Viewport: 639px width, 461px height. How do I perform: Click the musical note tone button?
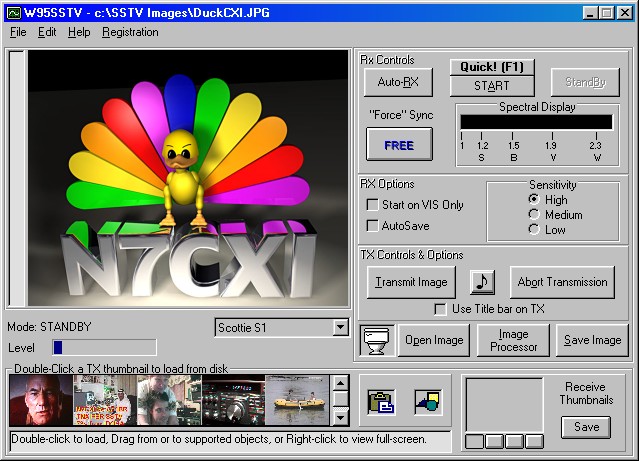coord(482,282)
